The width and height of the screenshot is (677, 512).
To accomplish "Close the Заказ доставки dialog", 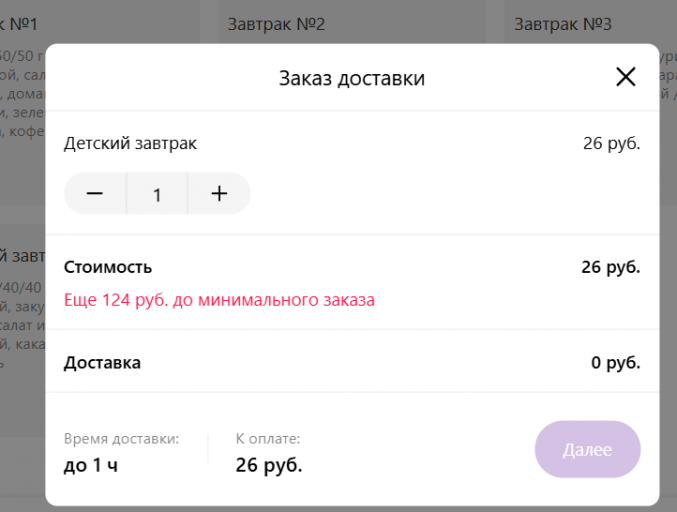I will [626, 77].
